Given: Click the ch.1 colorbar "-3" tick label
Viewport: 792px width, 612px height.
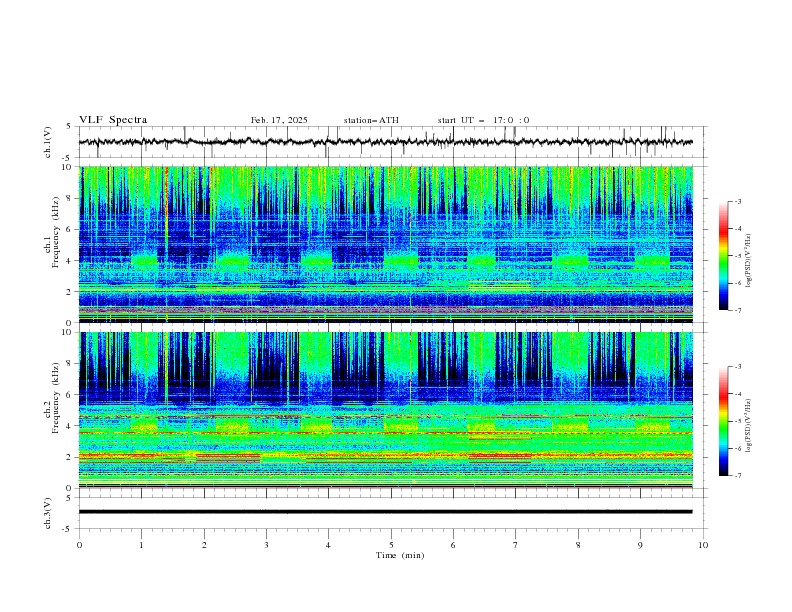Looking at the screenshot, I should coord(737,201).
